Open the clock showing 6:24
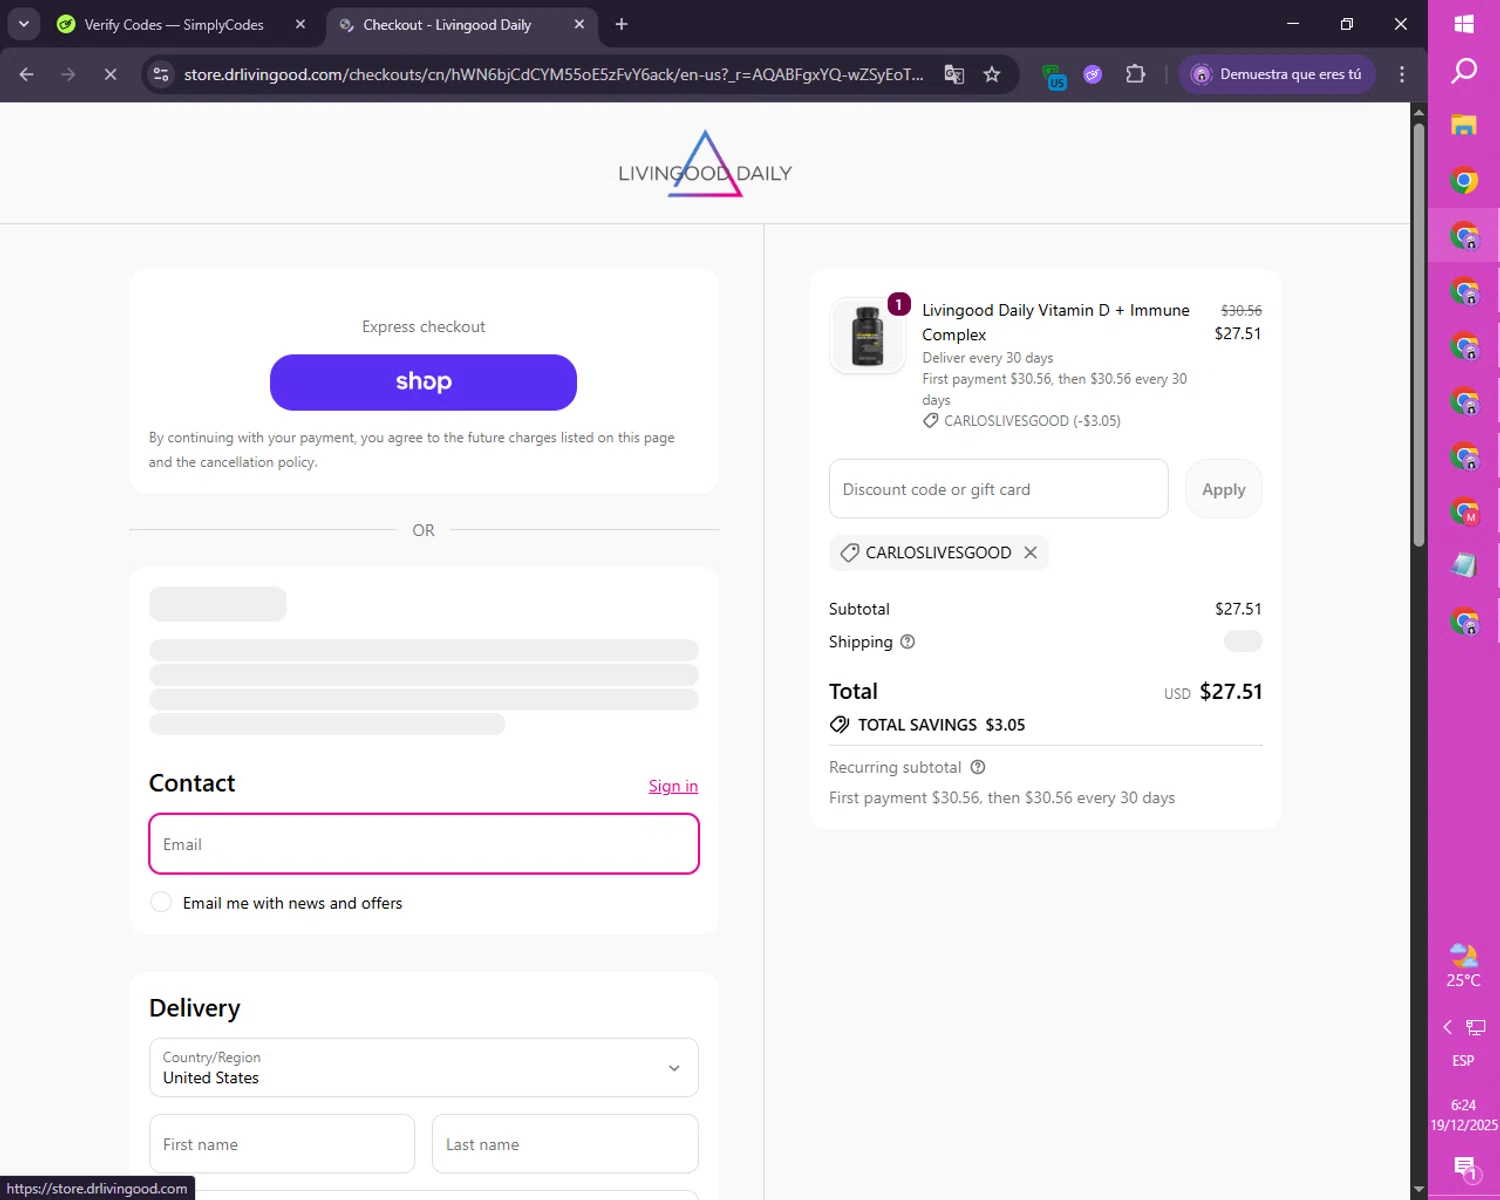The width and height of the screenshot is (1500, 1200). coord(1464,1115)
